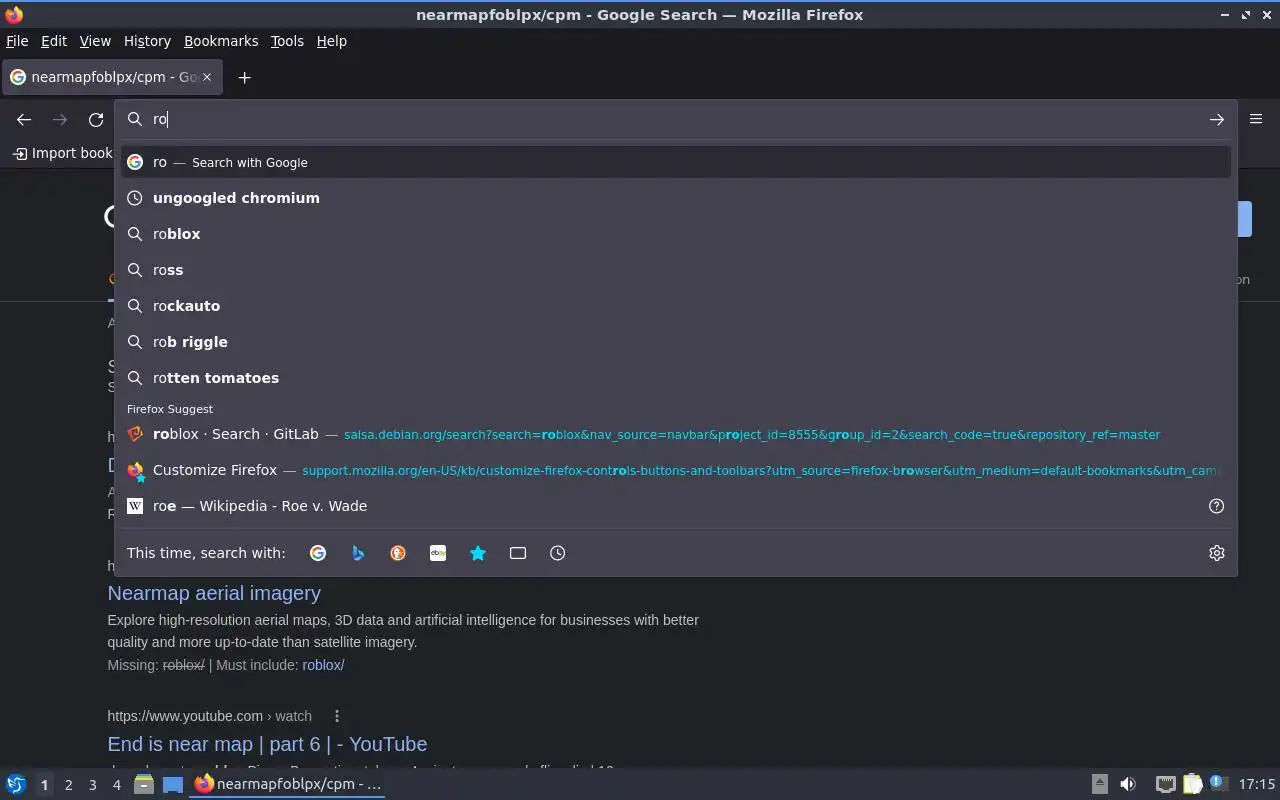Search history via the clock icon

(x=558, y=553)
